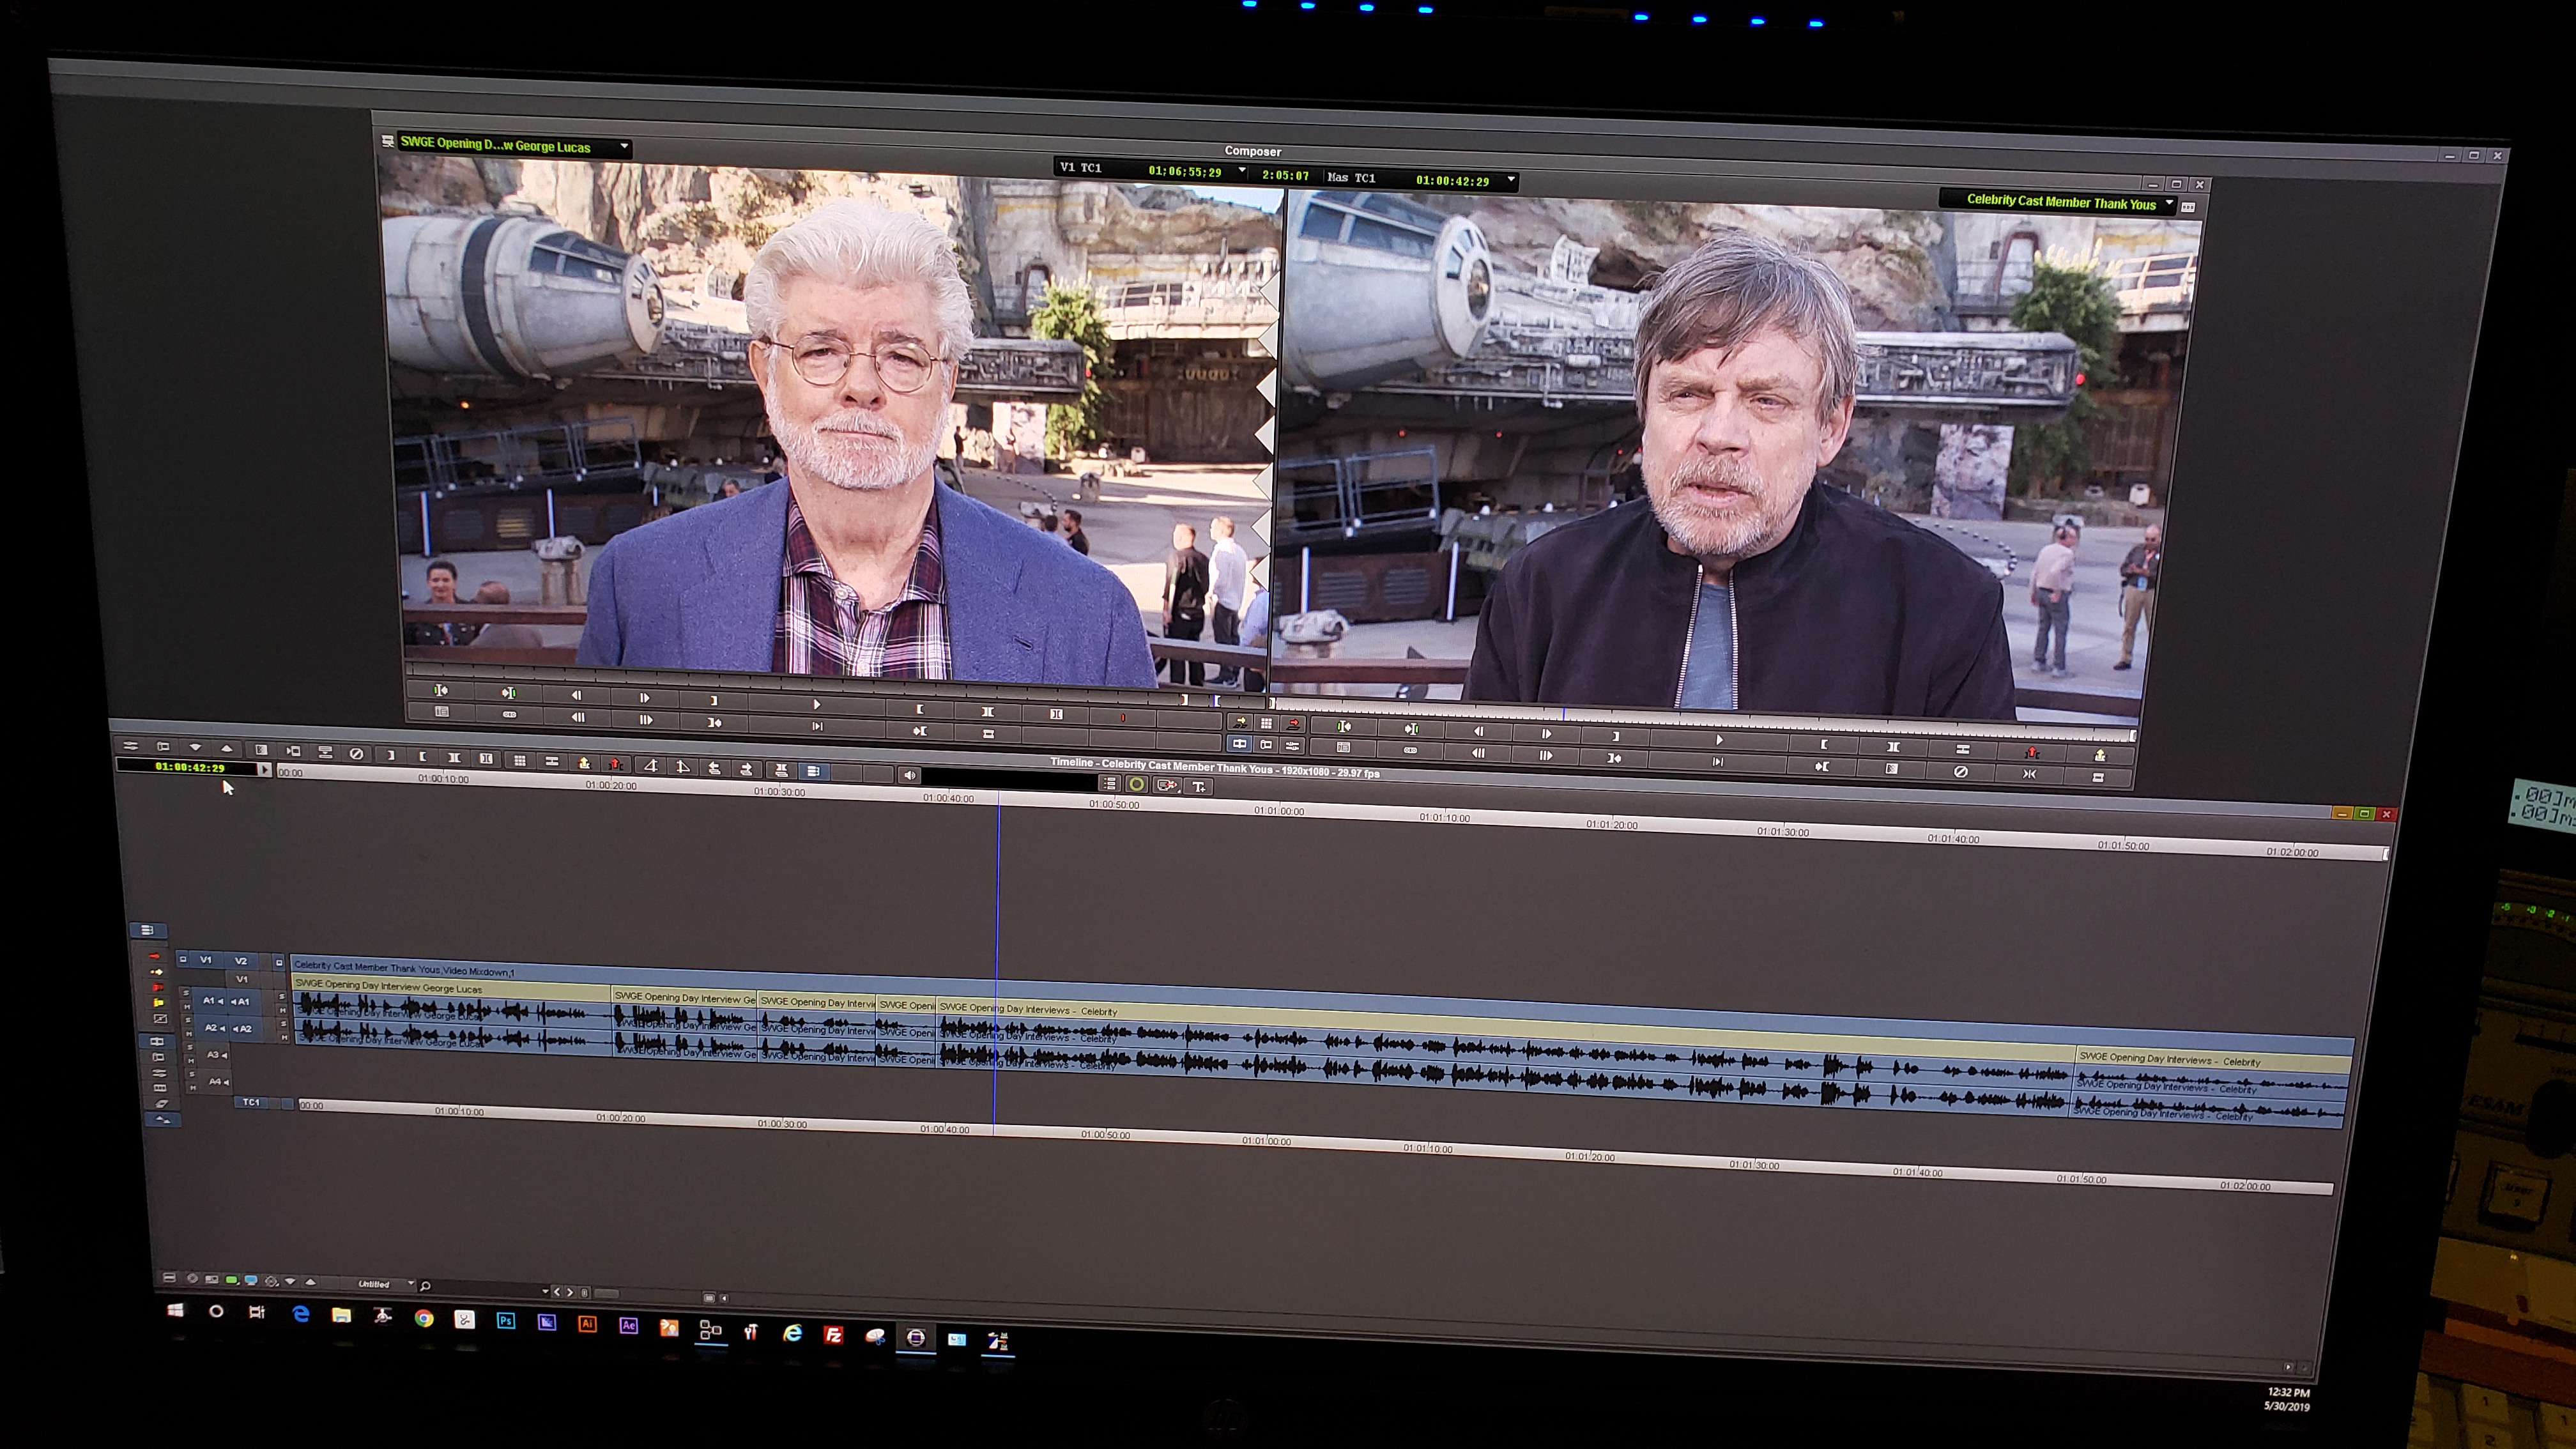Open Google Chrome from the Windows taskbar
This screenshot has height=1449, width=2576.
click(x=424, y=1318)
